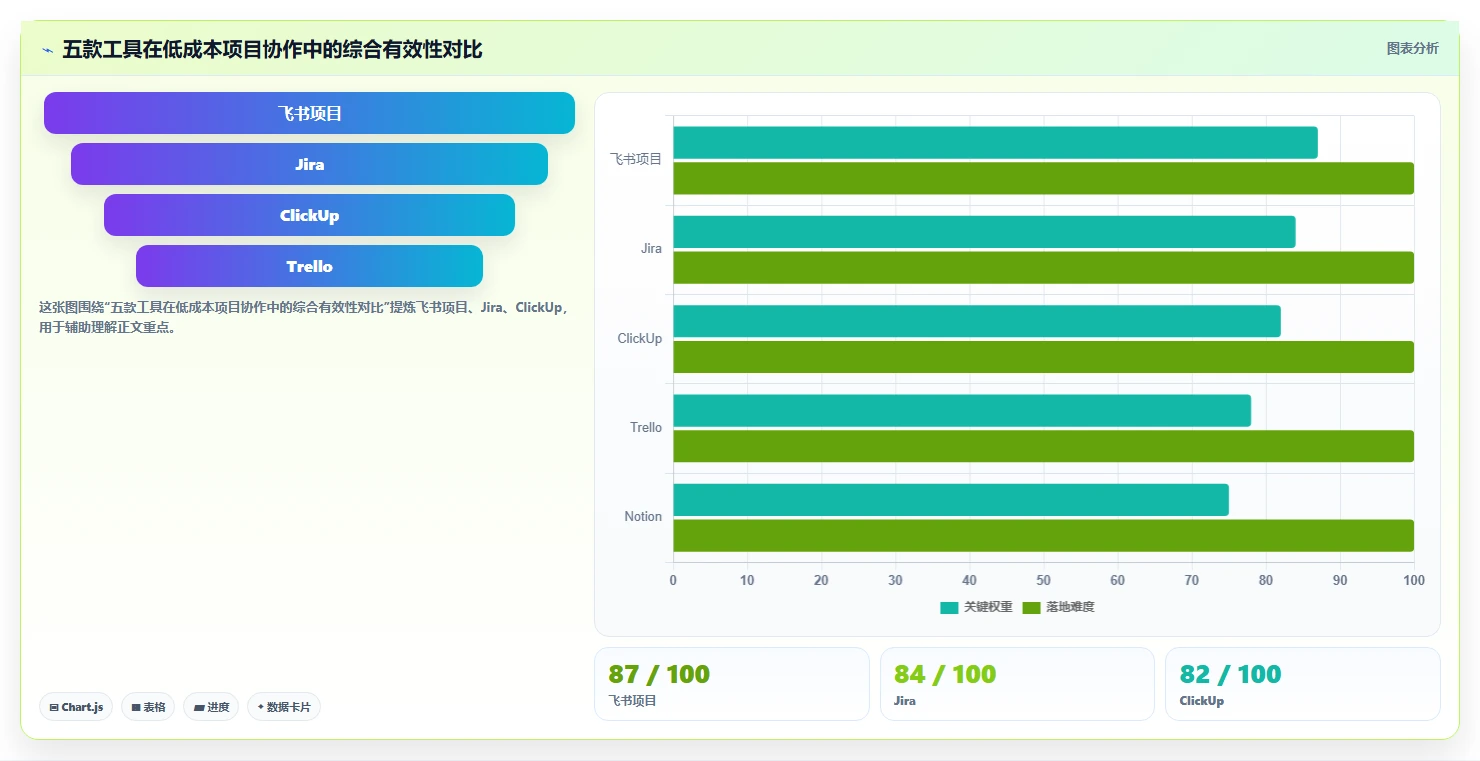The height and width of the screenshot is (761, 1480).
Task: Open the 82 / 100 ClickUp data card
Action: [x=1303, y=684]
